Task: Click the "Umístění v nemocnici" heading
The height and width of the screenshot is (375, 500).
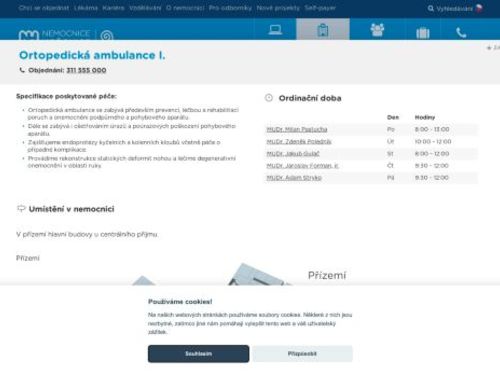Action: [x=71, y=209]
